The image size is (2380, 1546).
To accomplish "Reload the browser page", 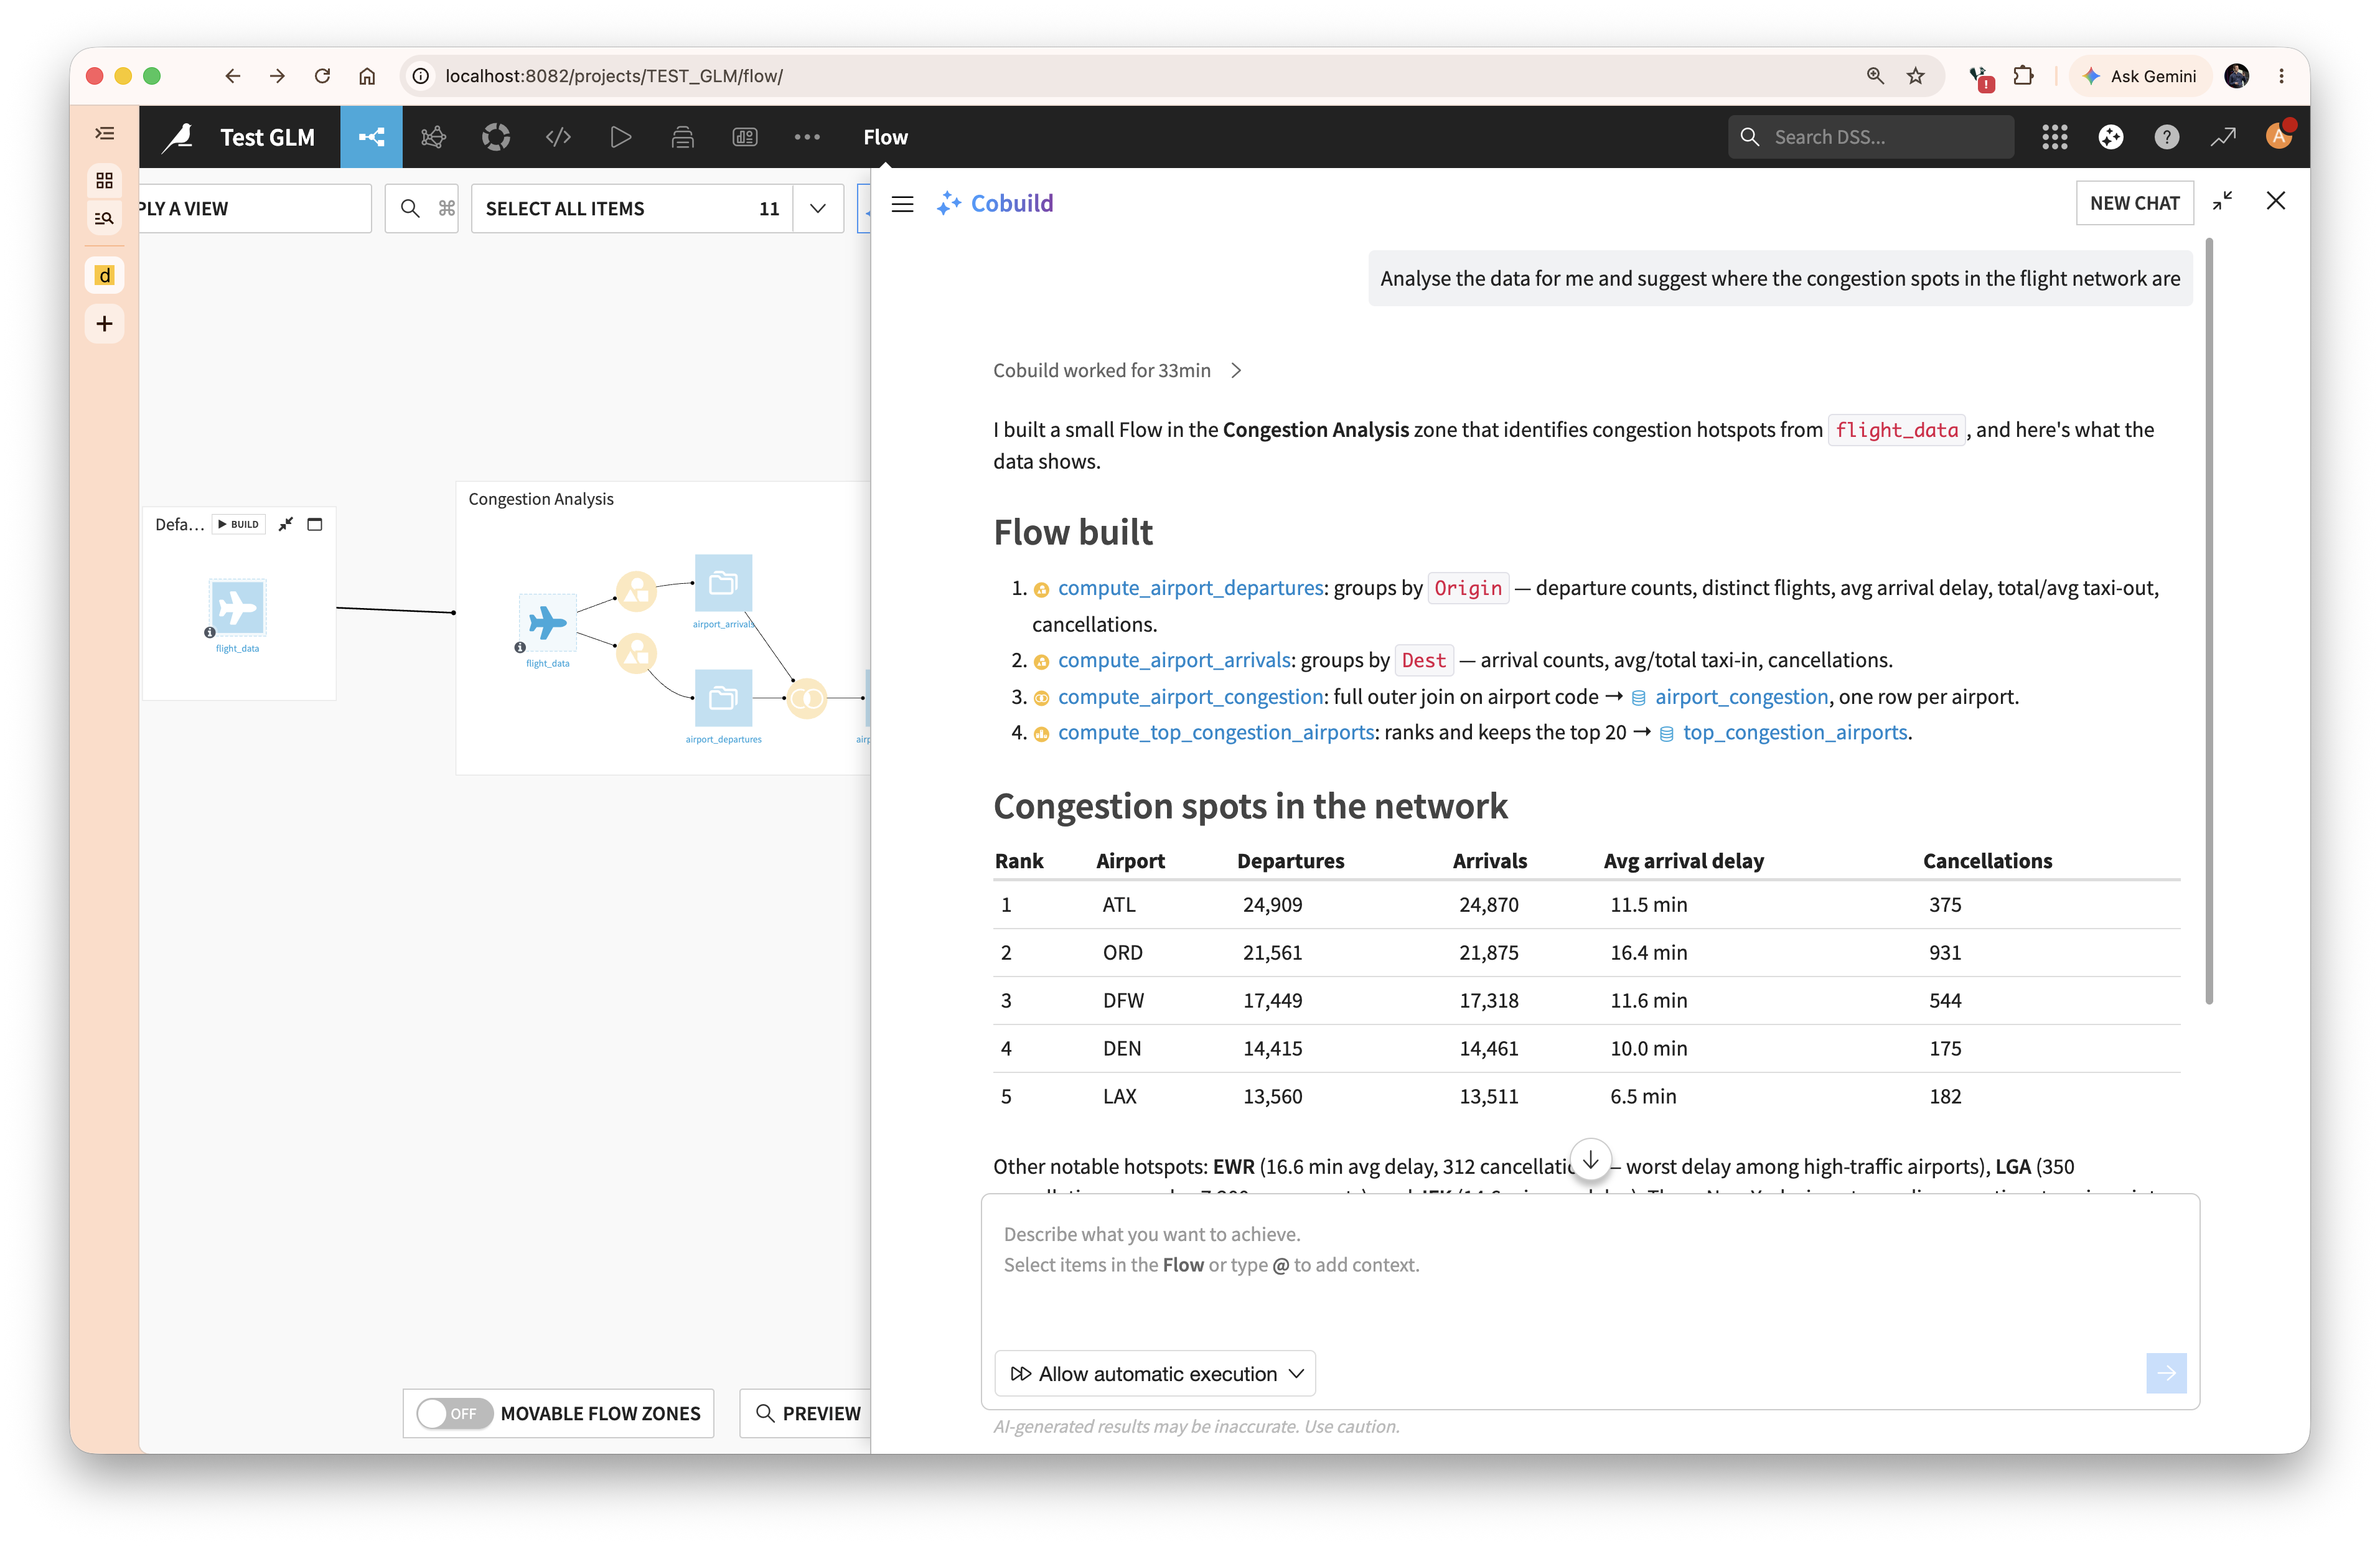I will click(322, 76).
